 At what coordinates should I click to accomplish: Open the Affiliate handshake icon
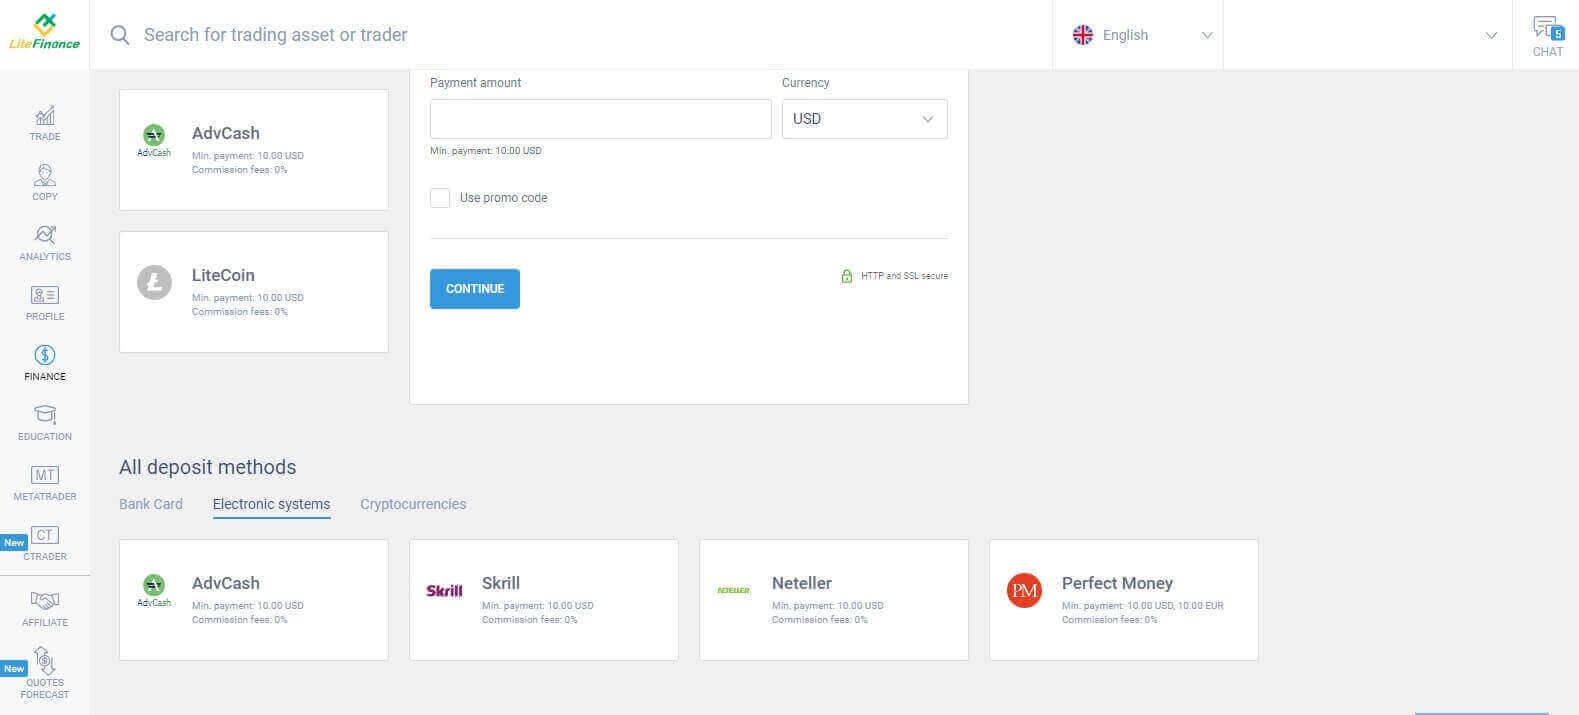[x=45, y=602]
